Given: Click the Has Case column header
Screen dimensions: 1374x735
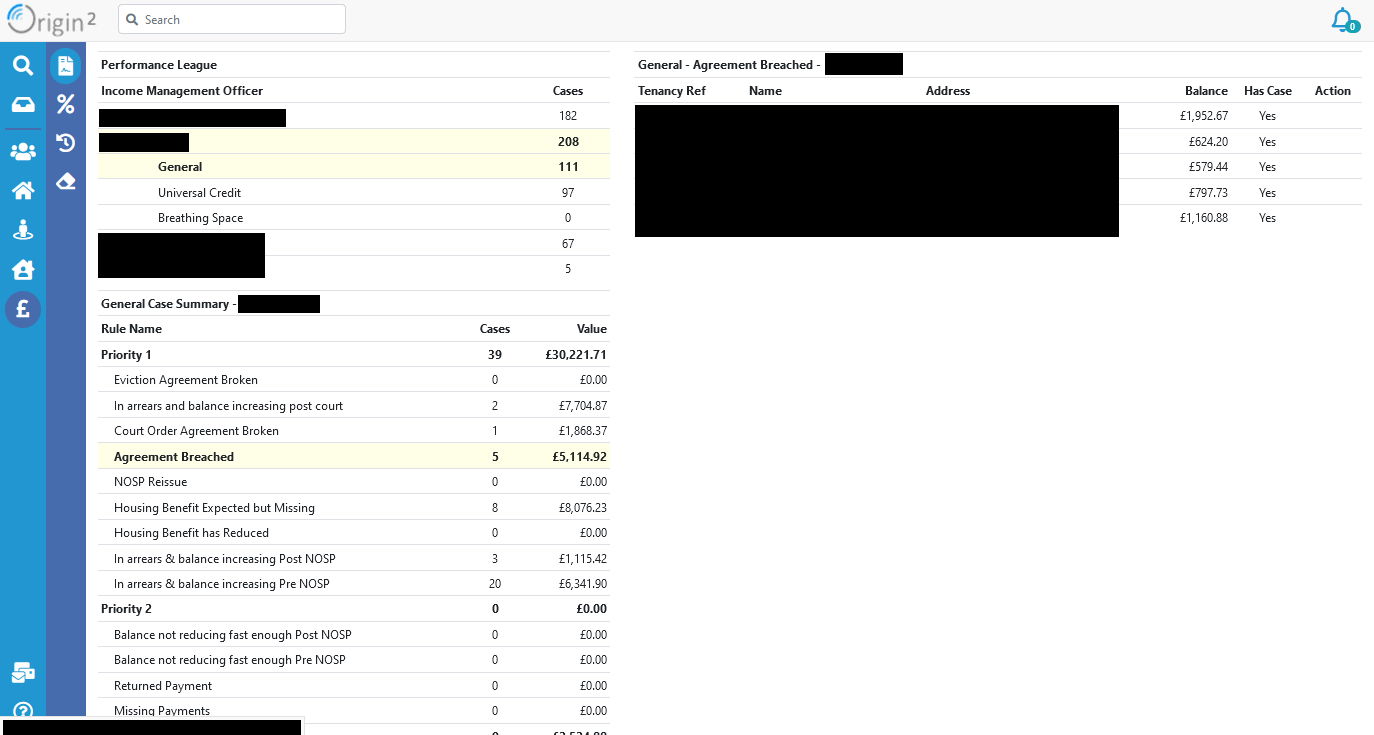Looking at the screenshot, I should click(1268, 91).
